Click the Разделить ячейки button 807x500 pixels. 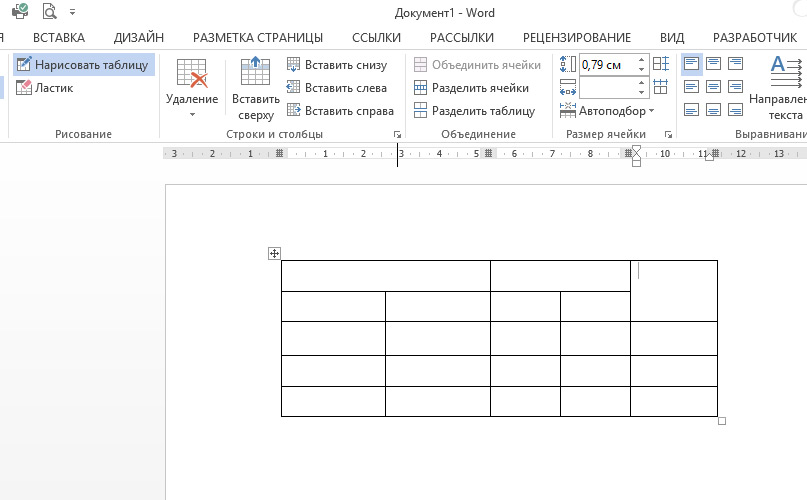click(471, 88)
